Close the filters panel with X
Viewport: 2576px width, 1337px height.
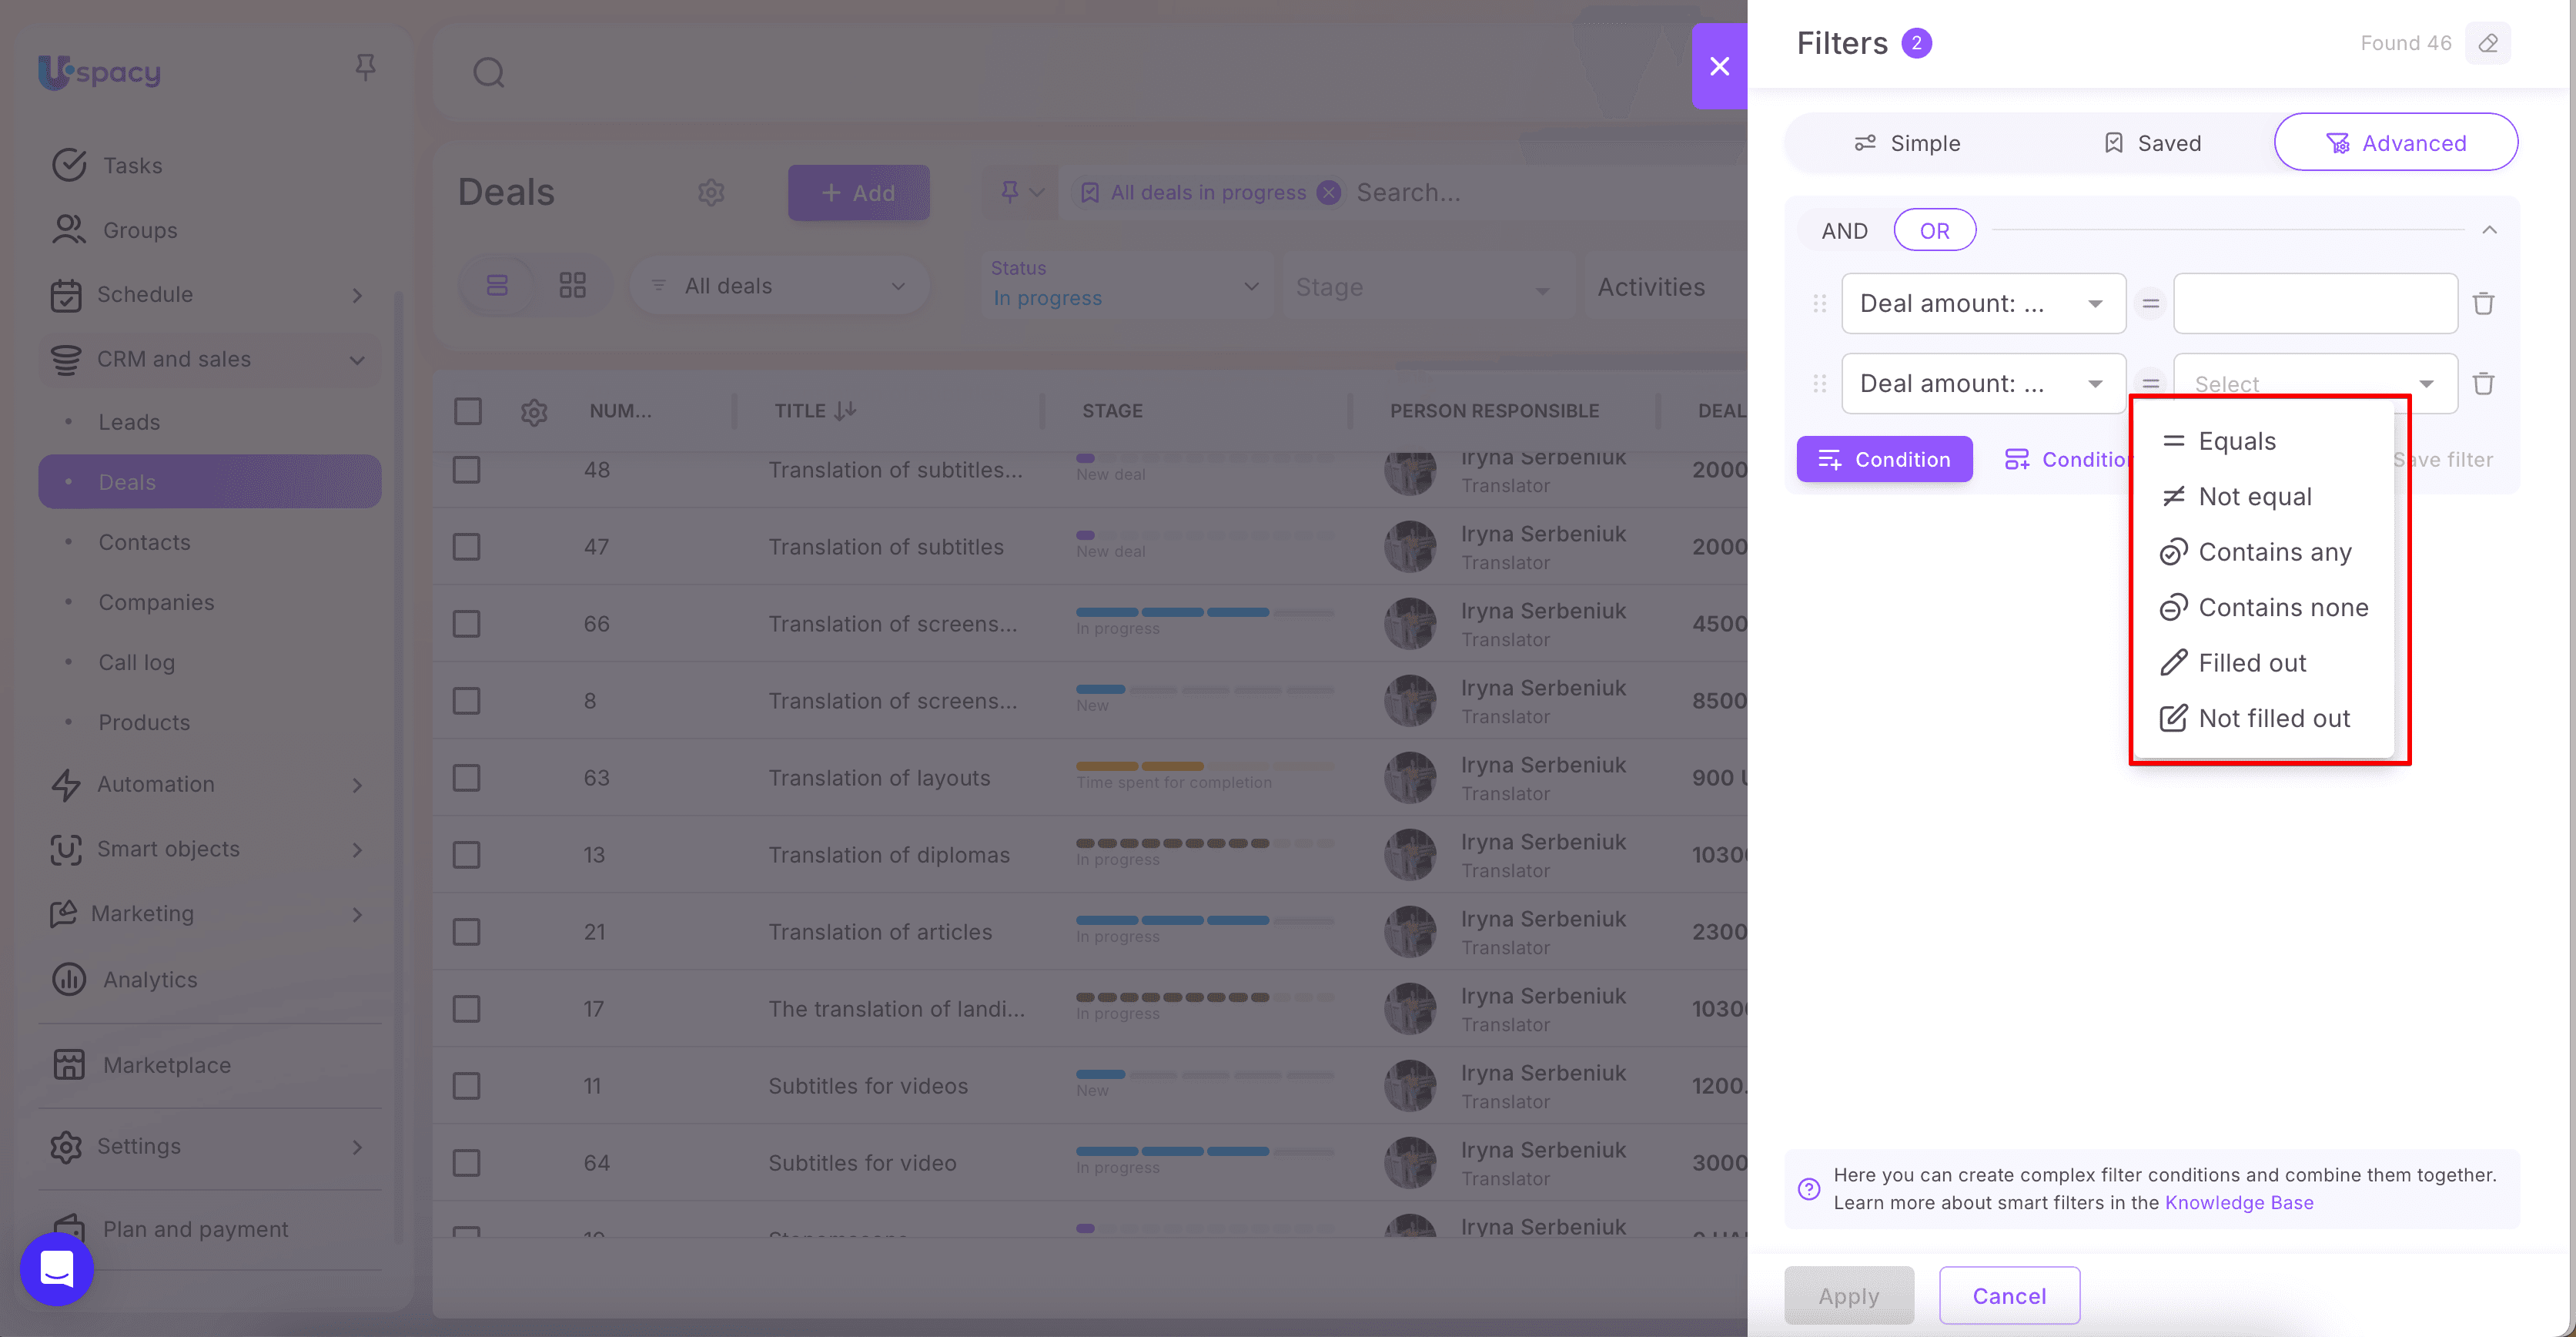point(1719,66)
